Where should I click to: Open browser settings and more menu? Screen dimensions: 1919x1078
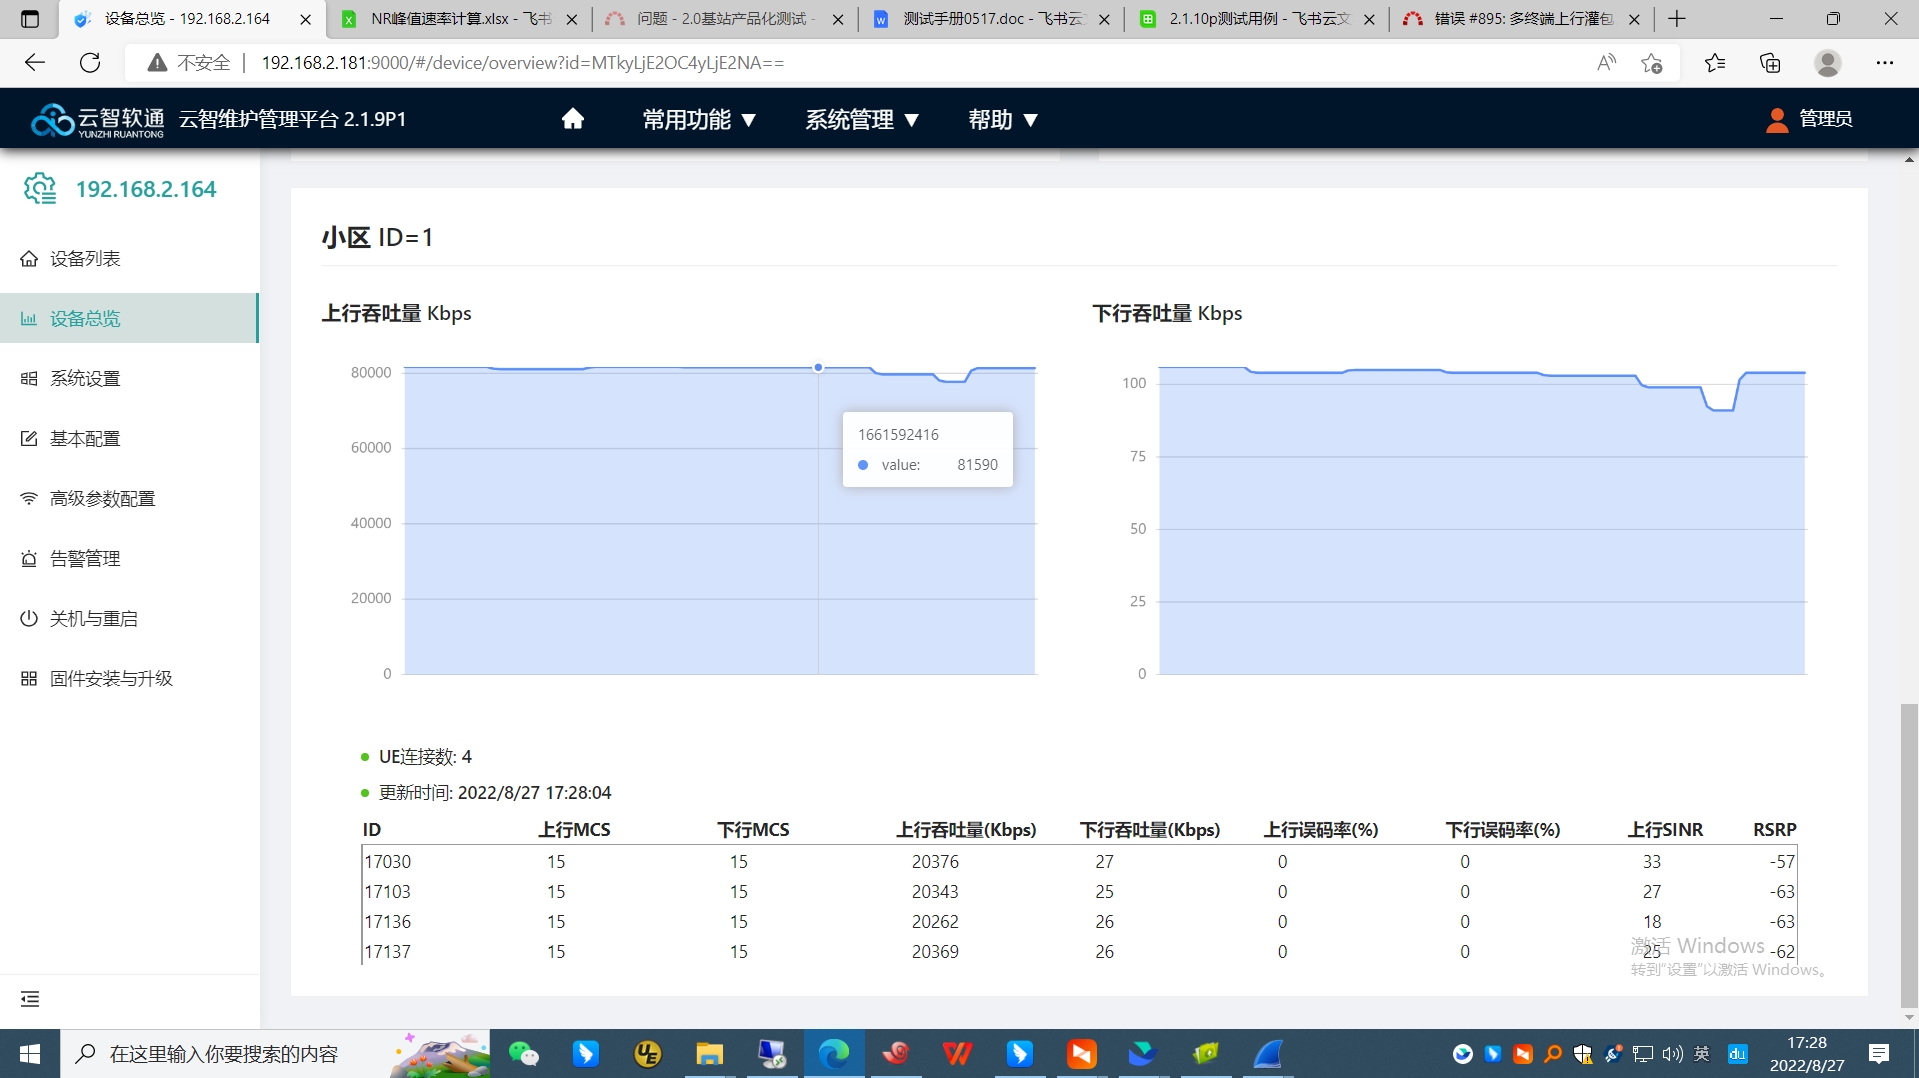click(x=1885, y=63)
